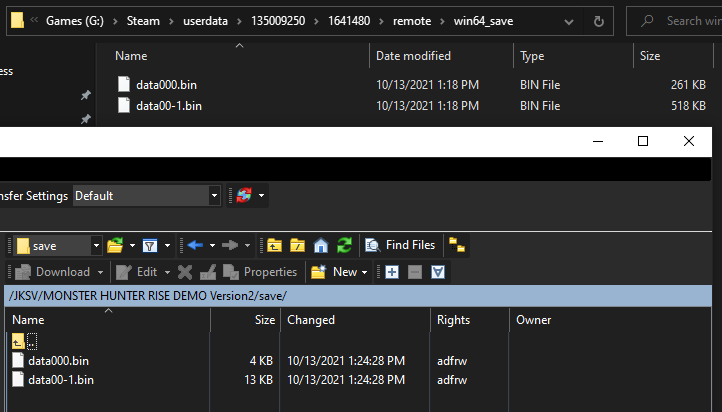Sort remote files by Rights column
The image size is (722, 412).
454,320
